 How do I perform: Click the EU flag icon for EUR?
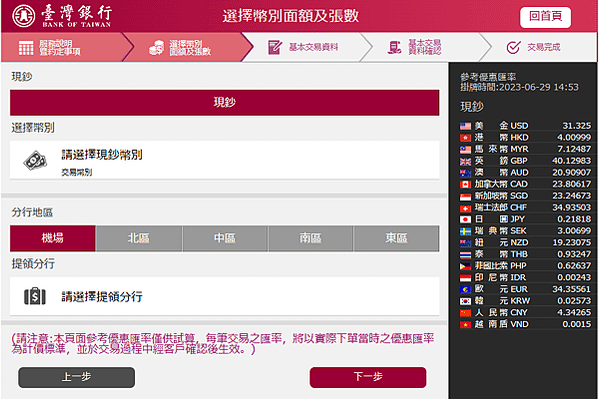coord(465,289)
